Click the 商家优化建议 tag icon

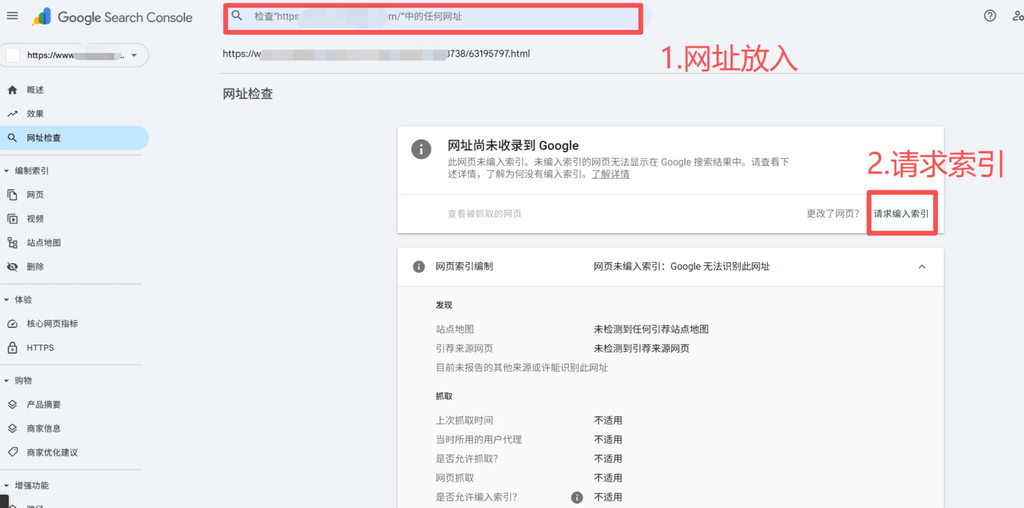coord(12,452)
